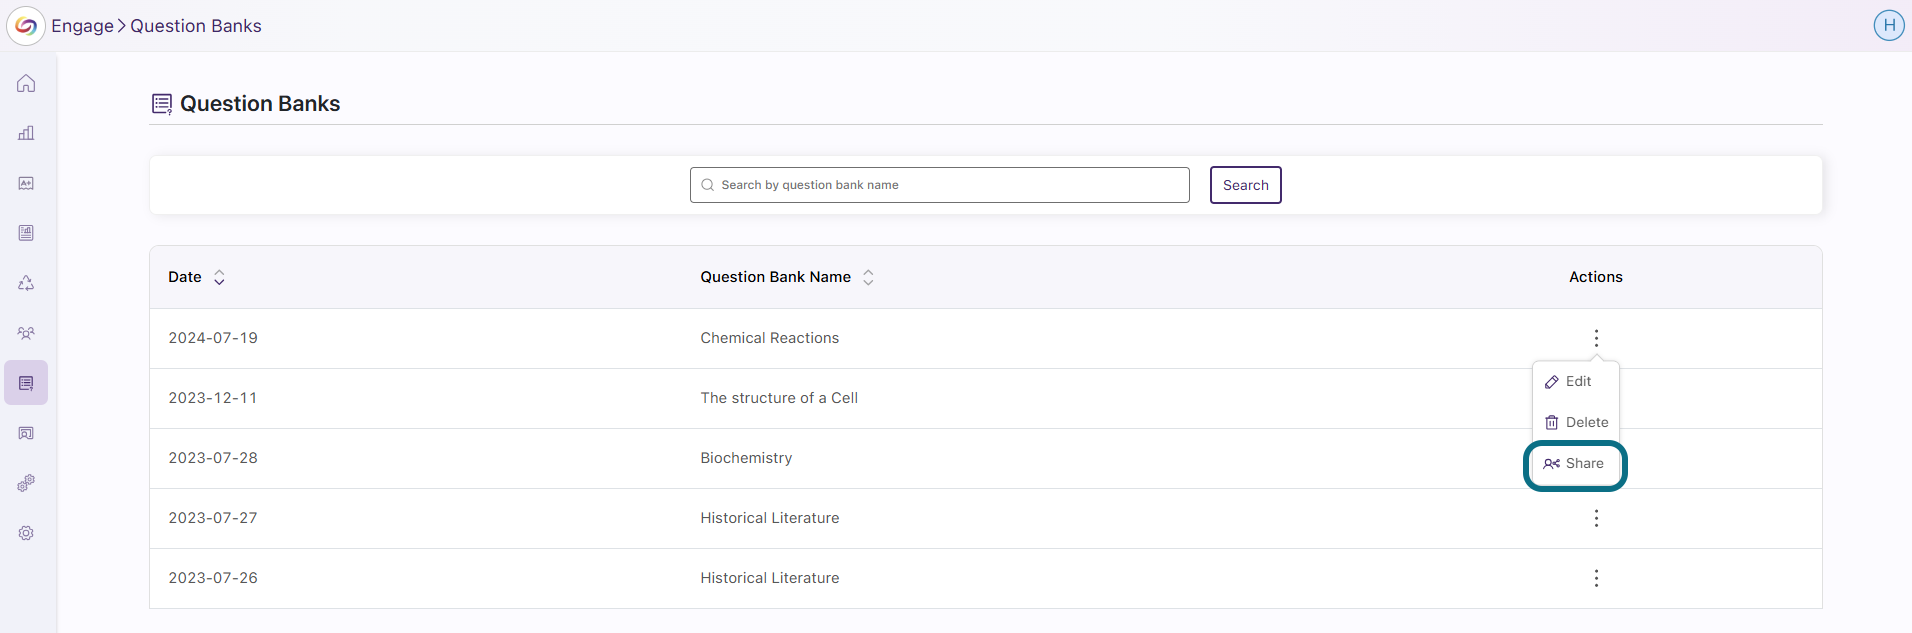Open the settings gear sidebar icon
This screenshot has height=633, width=1912.
[x=26, y=533]
